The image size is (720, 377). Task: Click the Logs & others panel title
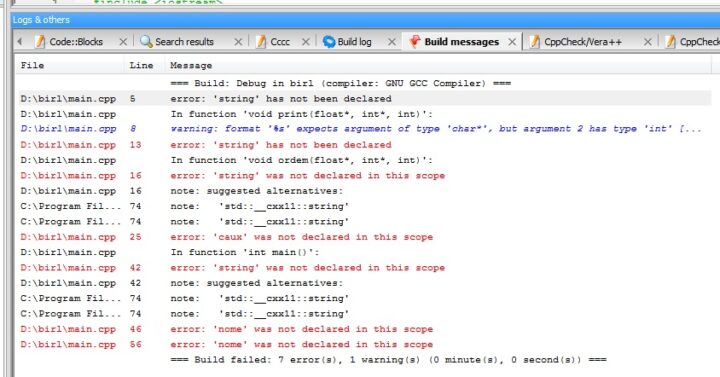[41, 20]
